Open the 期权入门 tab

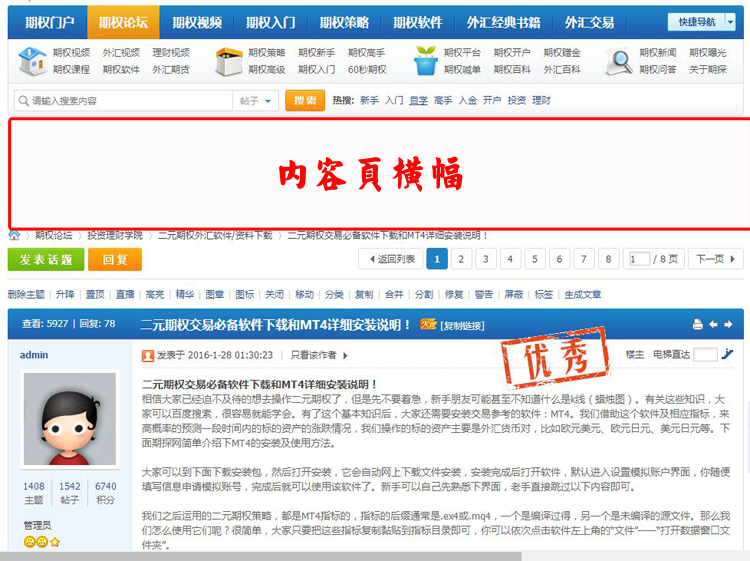271,22
